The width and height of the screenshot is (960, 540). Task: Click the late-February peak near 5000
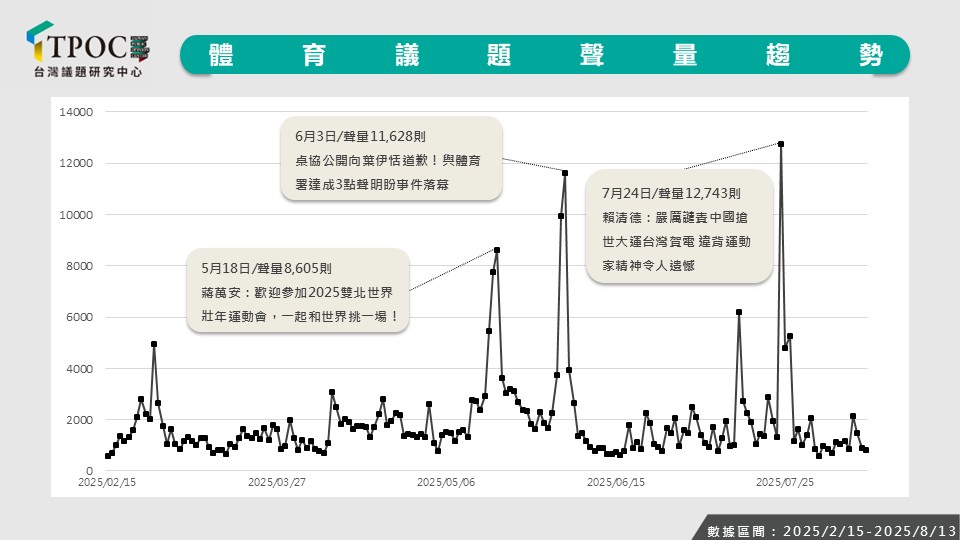pos(154,344)
